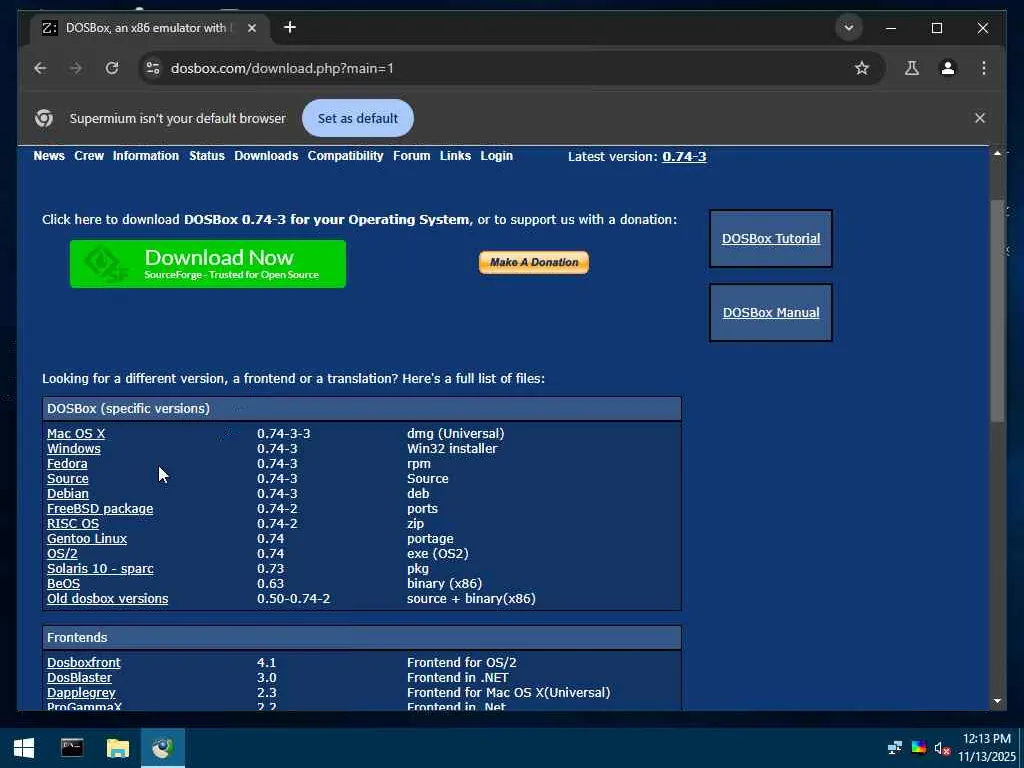Open the Compatibility page
1024x768 pixels.
345,156
